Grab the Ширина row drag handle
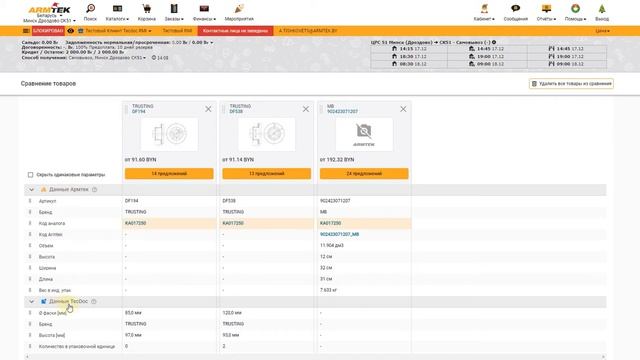Image resolution: width=640 pixels, height=360 pixels. tap(30, 268)
